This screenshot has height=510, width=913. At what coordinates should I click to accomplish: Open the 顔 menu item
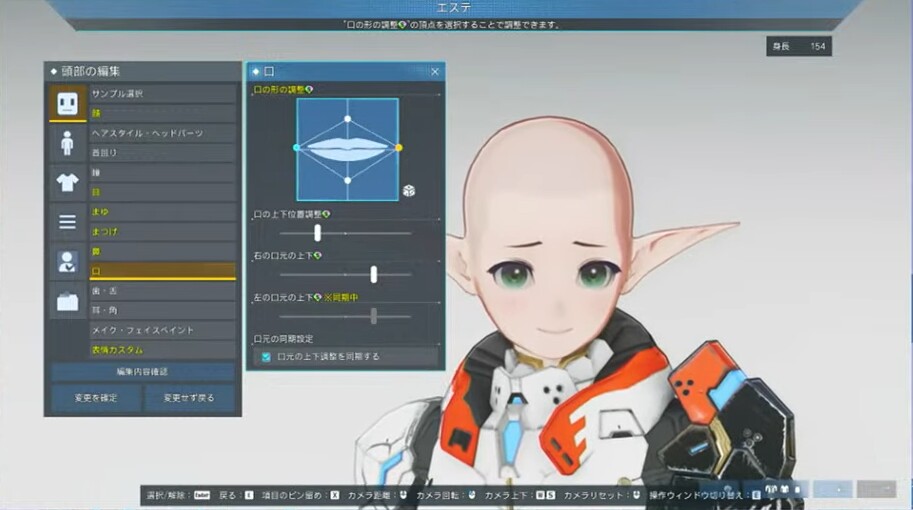click(162, 113)
